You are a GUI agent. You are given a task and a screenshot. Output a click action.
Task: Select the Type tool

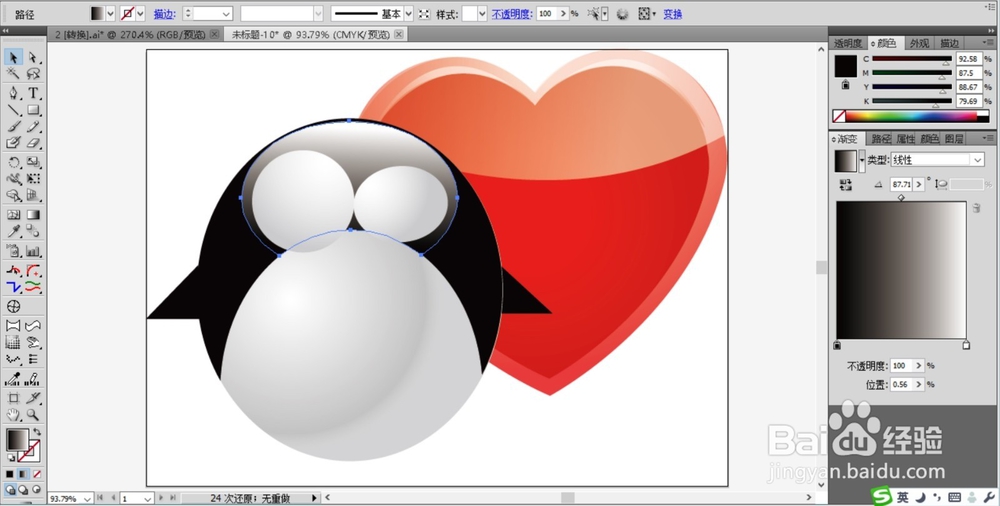coord(33,93)
